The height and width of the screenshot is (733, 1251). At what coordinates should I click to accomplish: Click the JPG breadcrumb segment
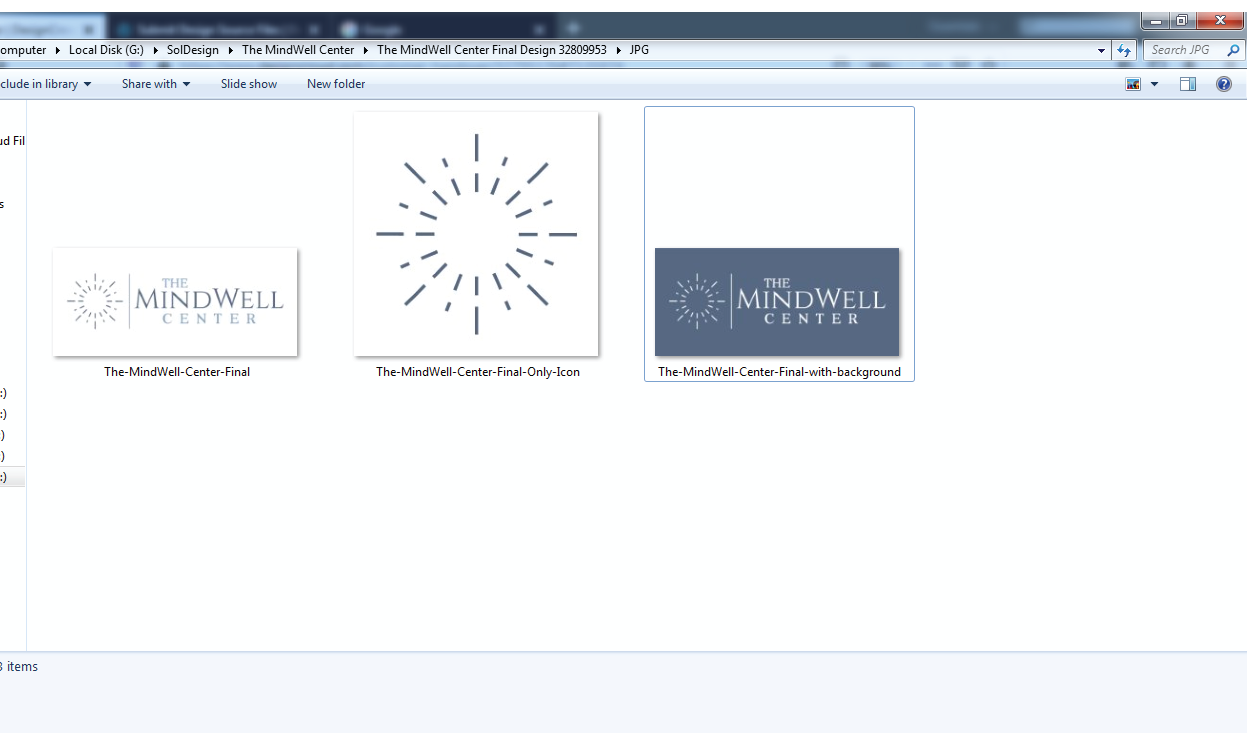(x=639, y=50)
